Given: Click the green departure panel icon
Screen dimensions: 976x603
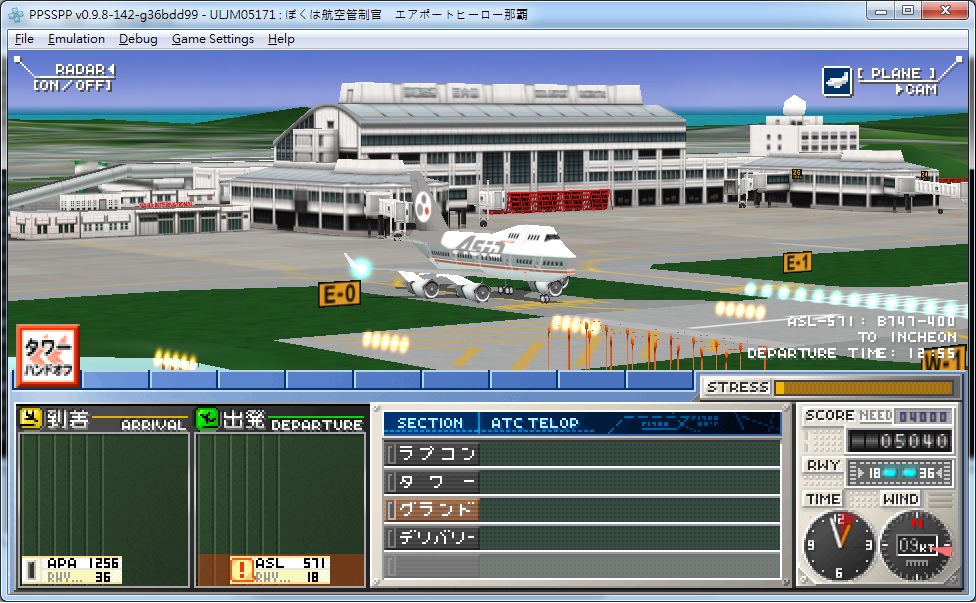Looking at the screenshot, I should tap(207, 419).
